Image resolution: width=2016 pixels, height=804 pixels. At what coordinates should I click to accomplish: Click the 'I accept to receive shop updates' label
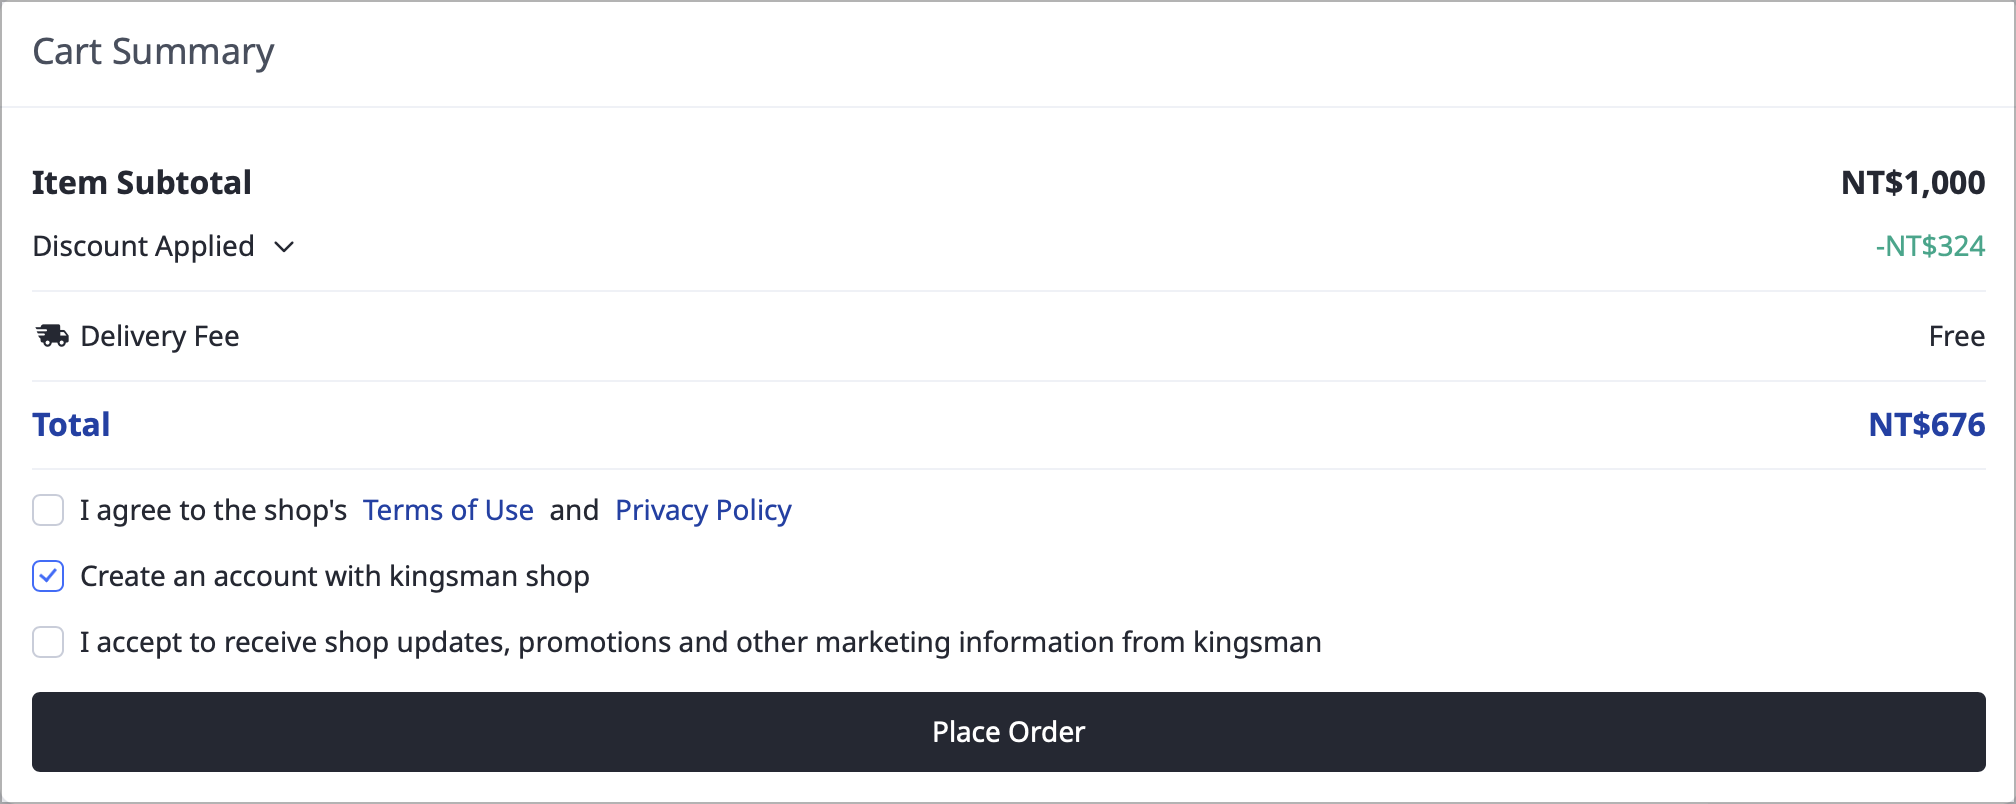[701, 642]
